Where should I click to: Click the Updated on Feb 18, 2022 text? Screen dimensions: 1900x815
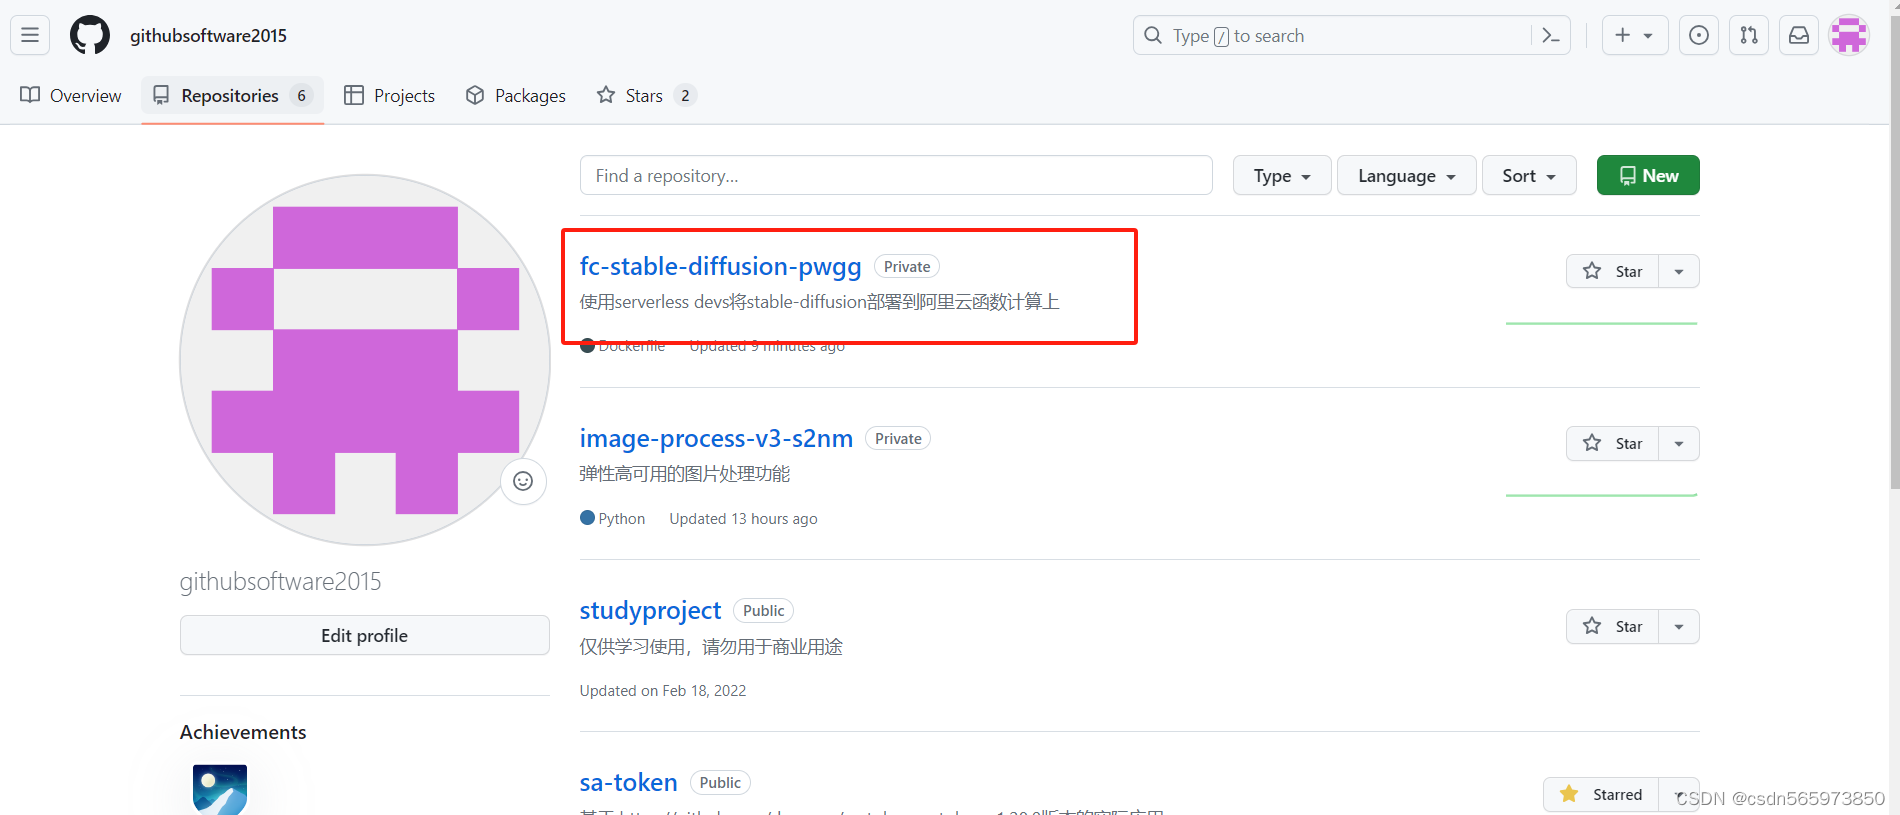(x=663, y=690)
